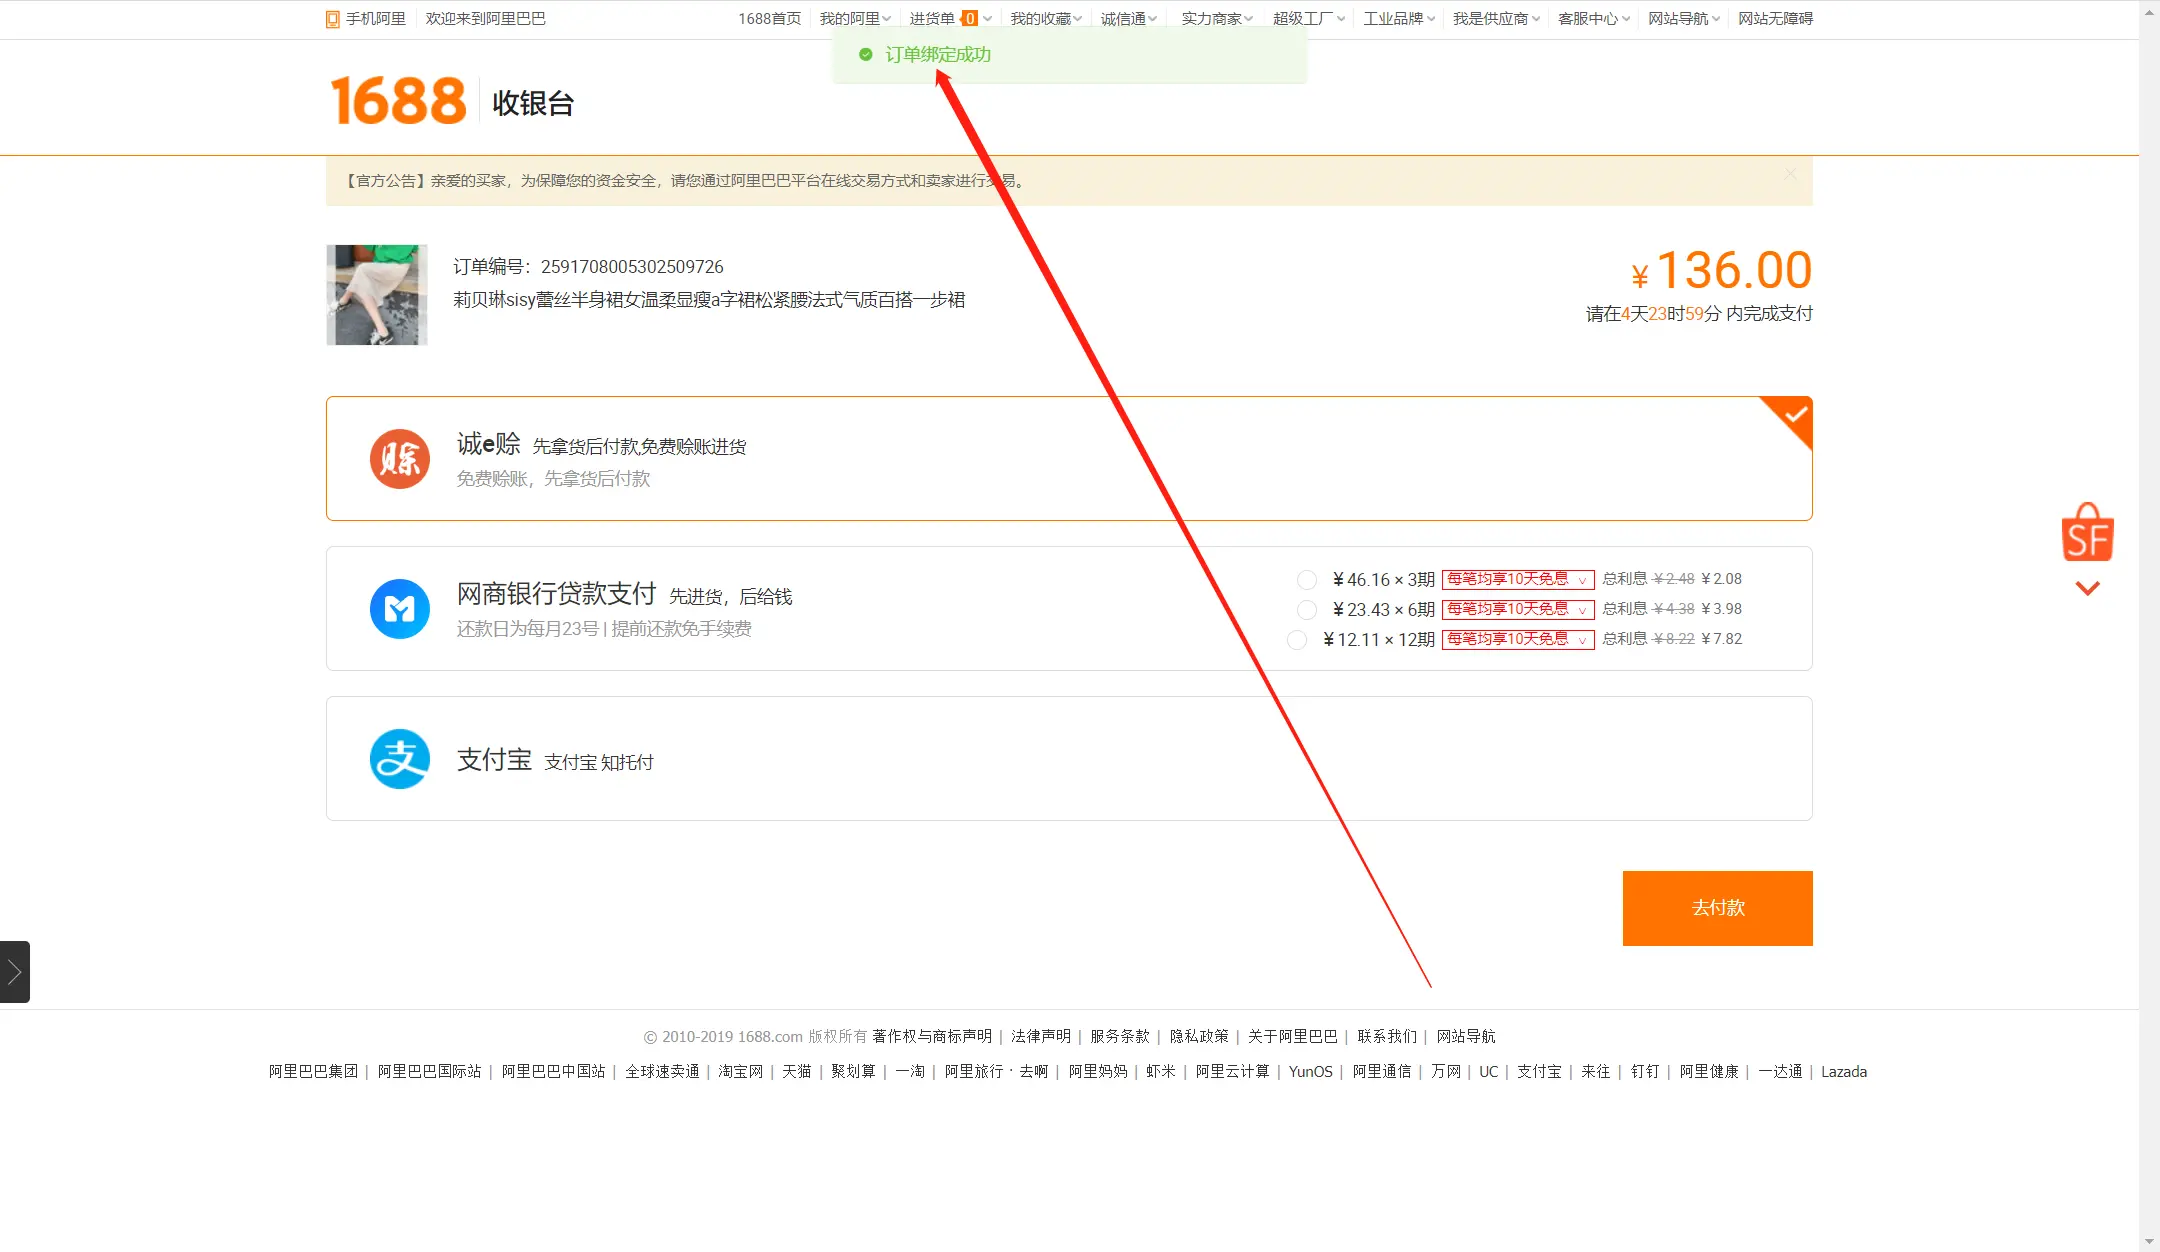Expand 每笔均享10天免息 dropdown for 12期
The width and height of the screenshot is (2160, 1252).
pos(1518,640)
